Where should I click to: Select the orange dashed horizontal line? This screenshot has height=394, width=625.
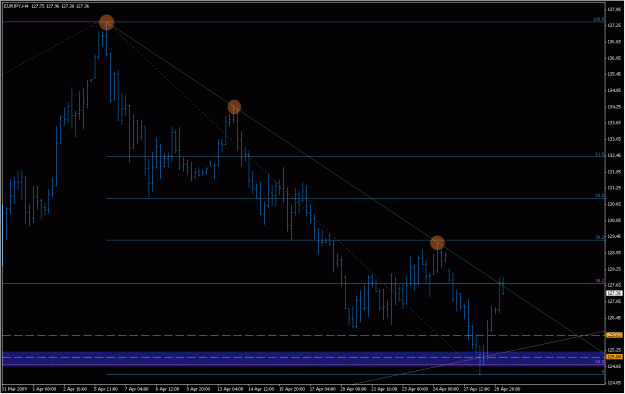(x=303, y=336)
